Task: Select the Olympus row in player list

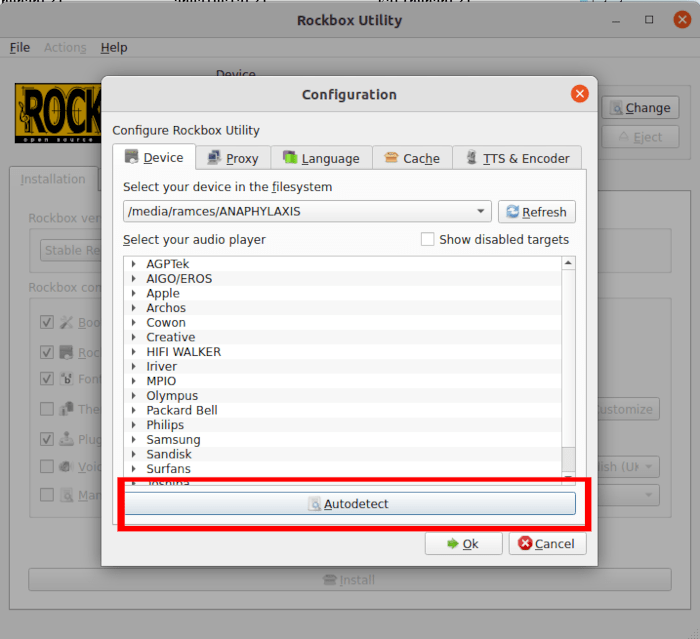Action: click(x=342, y=396)
